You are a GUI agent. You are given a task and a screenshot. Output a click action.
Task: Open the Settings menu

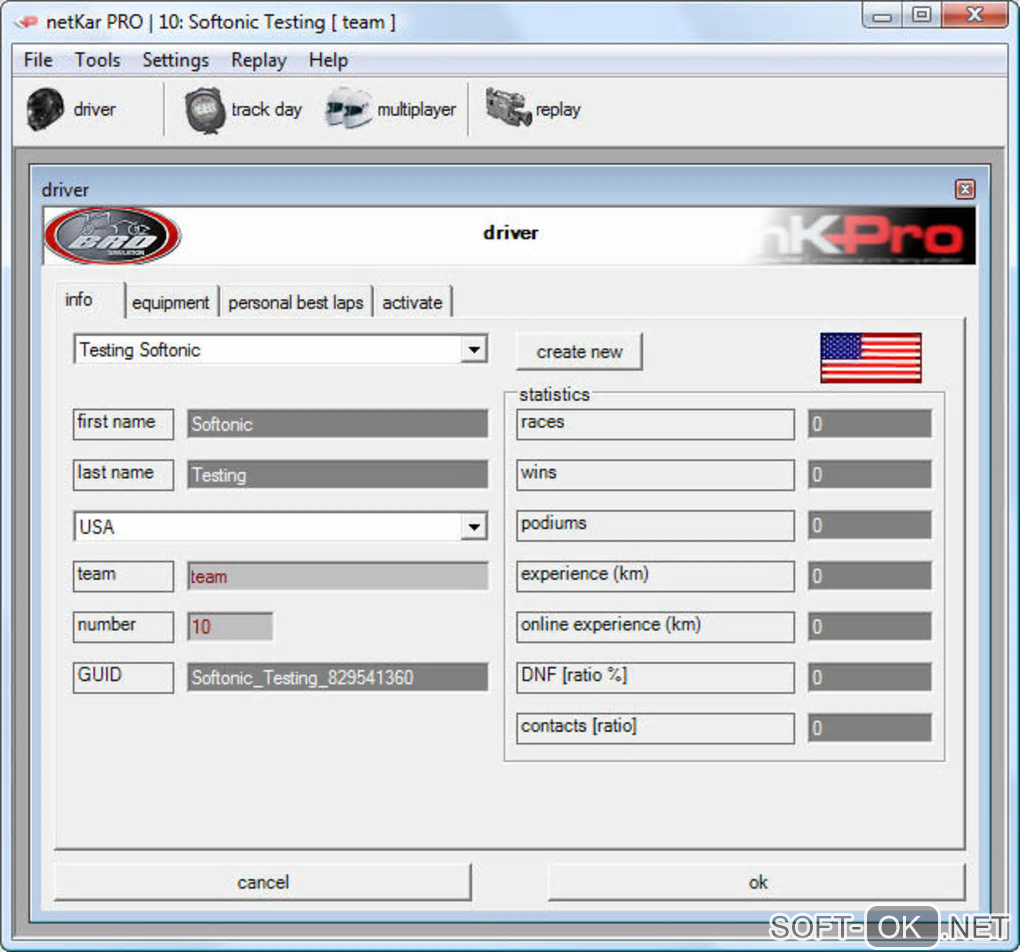click(x=176, y=60)
